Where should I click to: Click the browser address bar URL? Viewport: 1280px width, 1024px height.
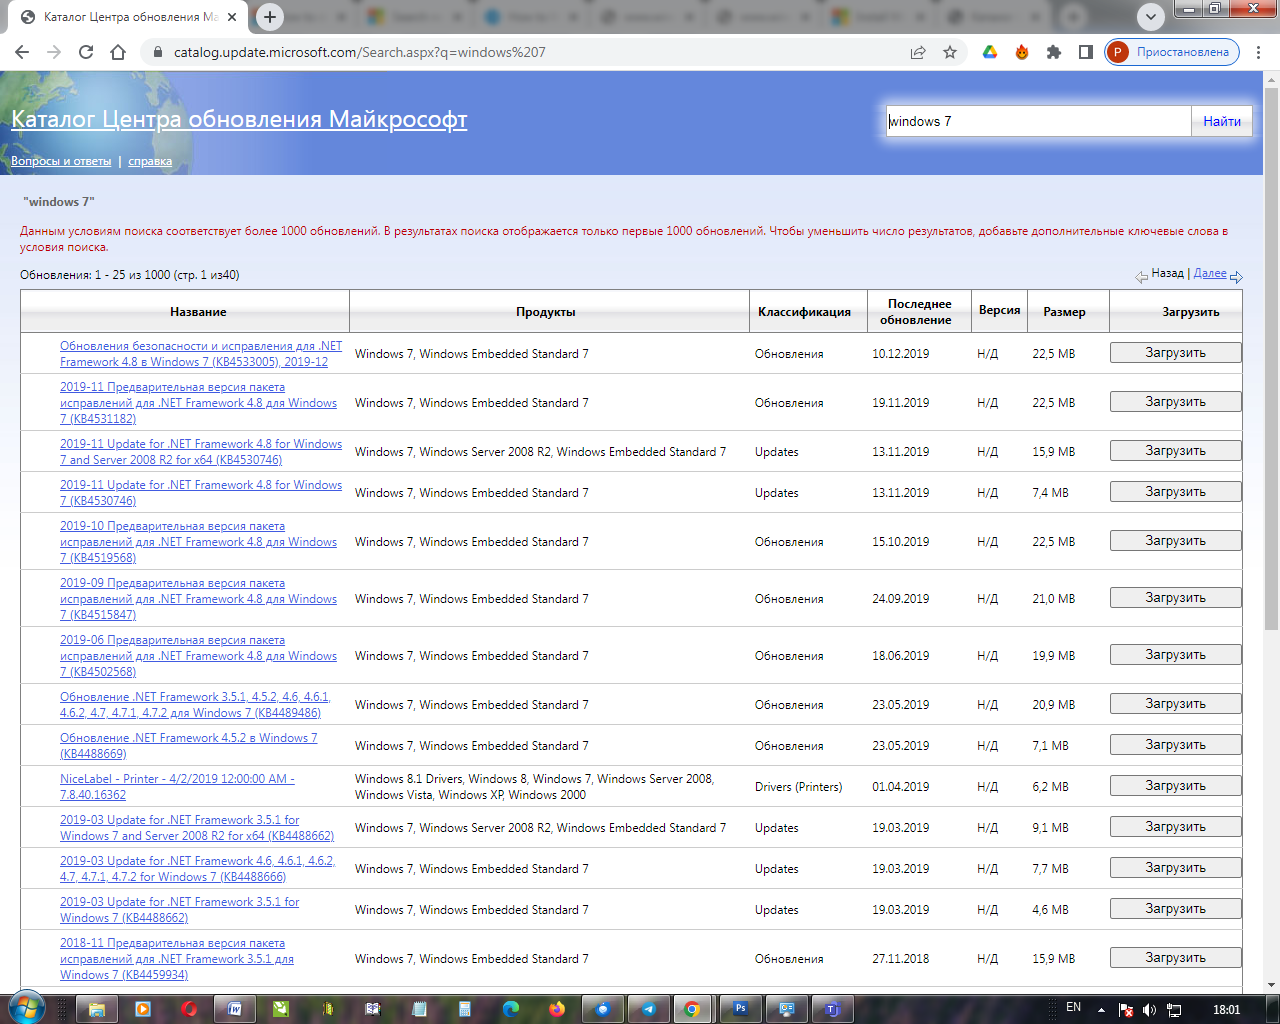click(x=360, y=52)
